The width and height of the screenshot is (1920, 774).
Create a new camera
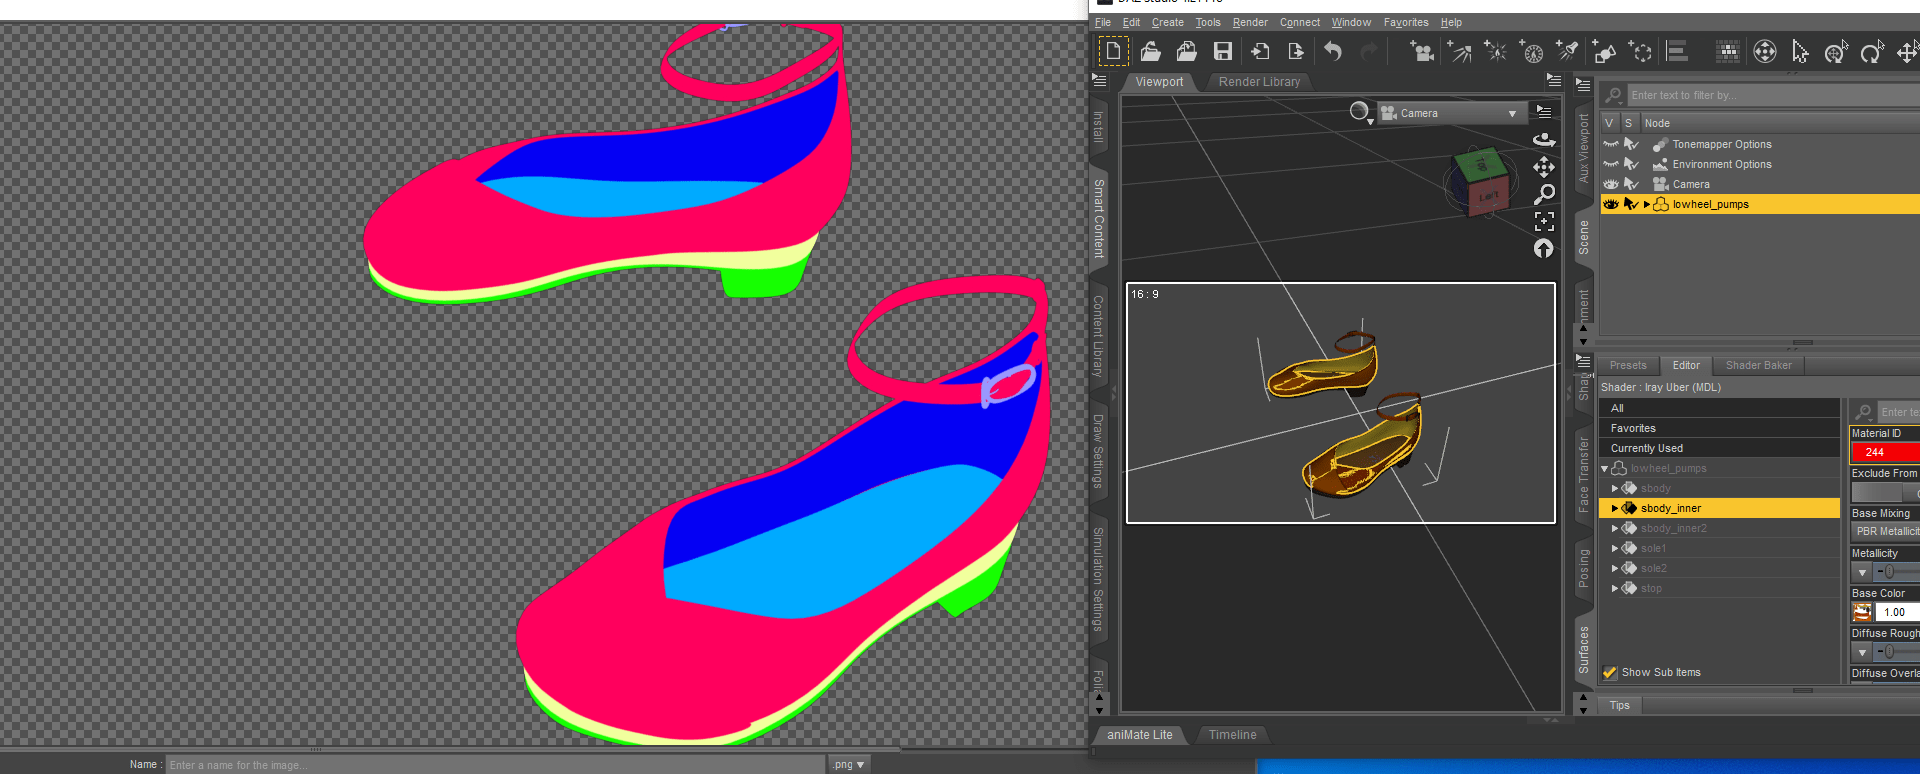(1421, 51)
